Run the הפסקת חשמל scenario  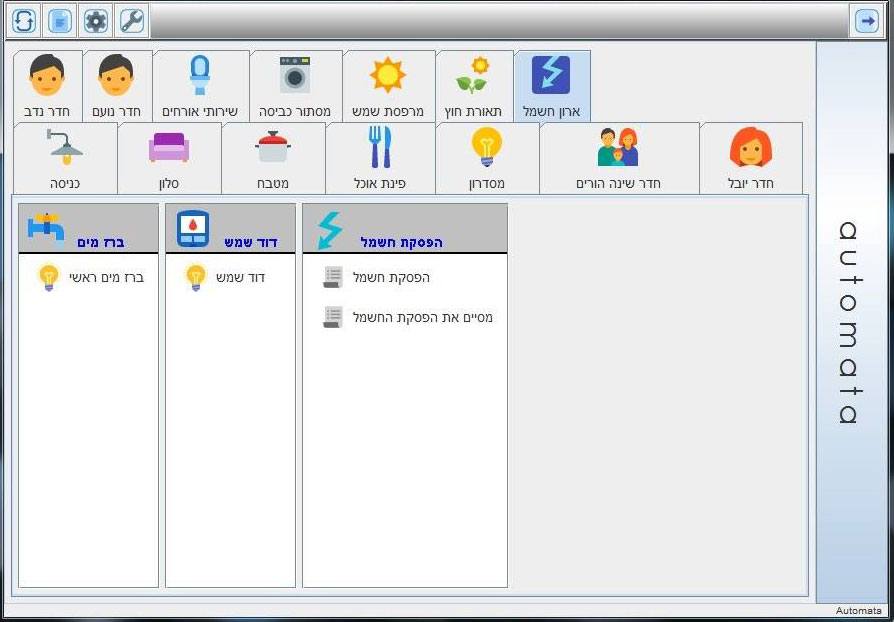(x=333, y=277)
